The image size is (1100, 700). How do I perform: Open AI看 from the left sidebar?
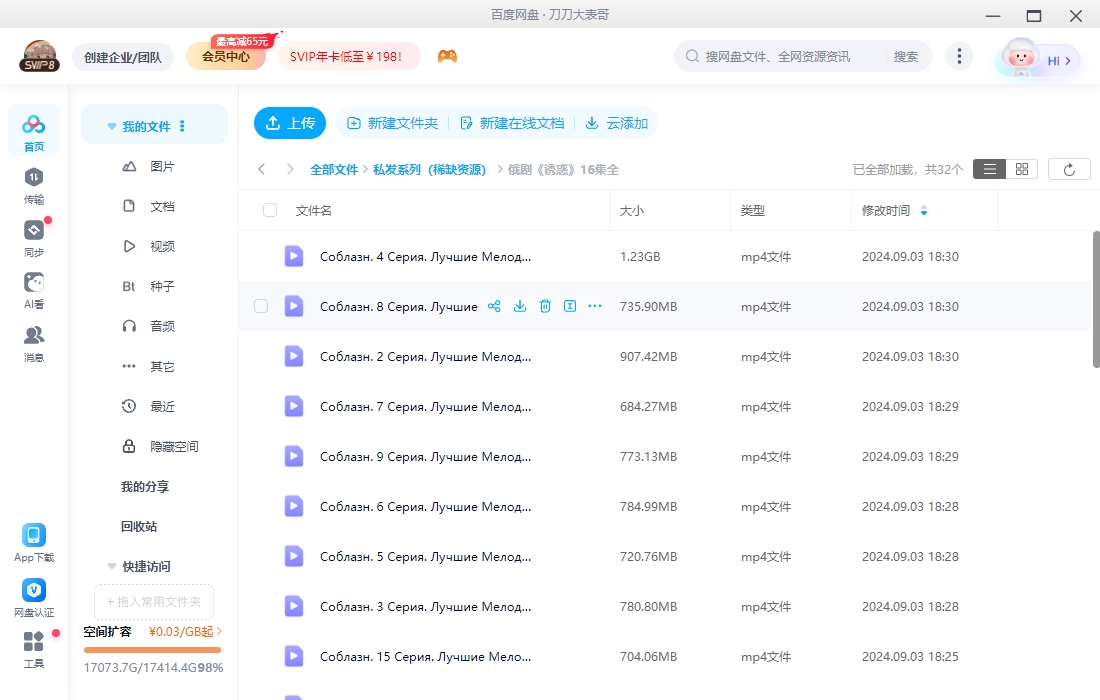[33, 287]
